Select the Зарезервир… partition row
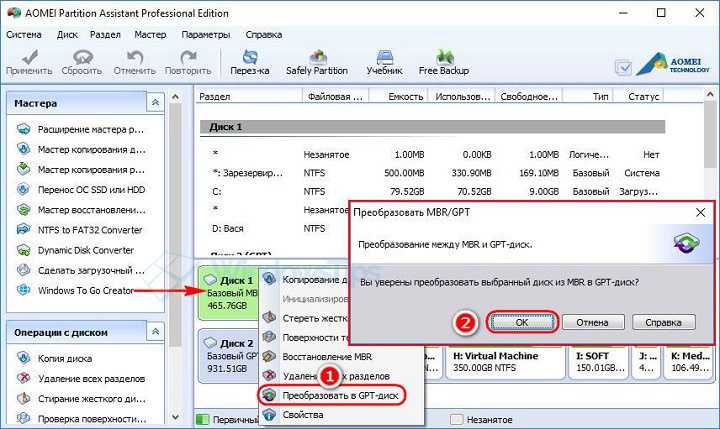Screen dimensions: 720x429 [433, 173]
